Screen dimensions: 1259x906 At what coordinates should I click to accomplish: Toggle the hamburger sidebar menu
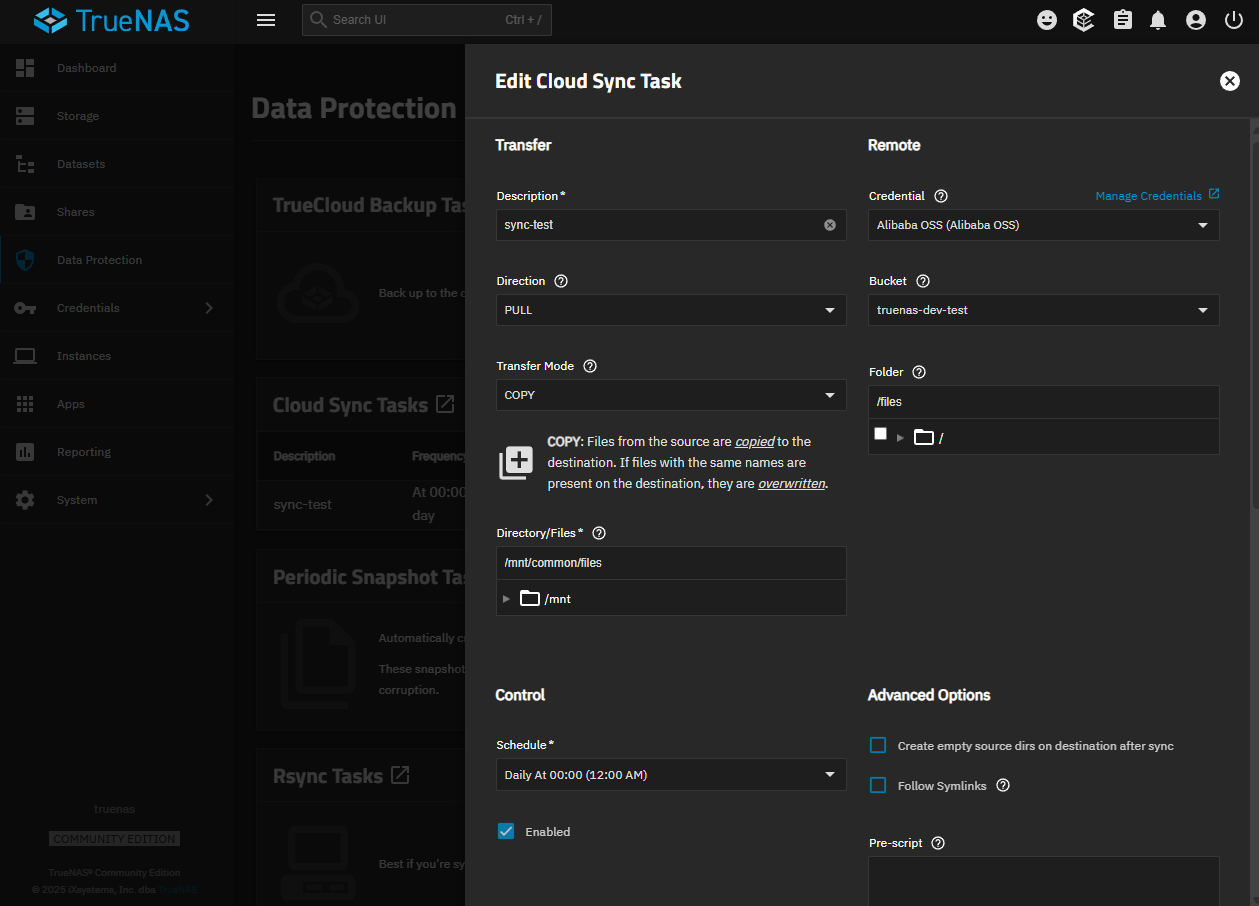click(266, 20)
